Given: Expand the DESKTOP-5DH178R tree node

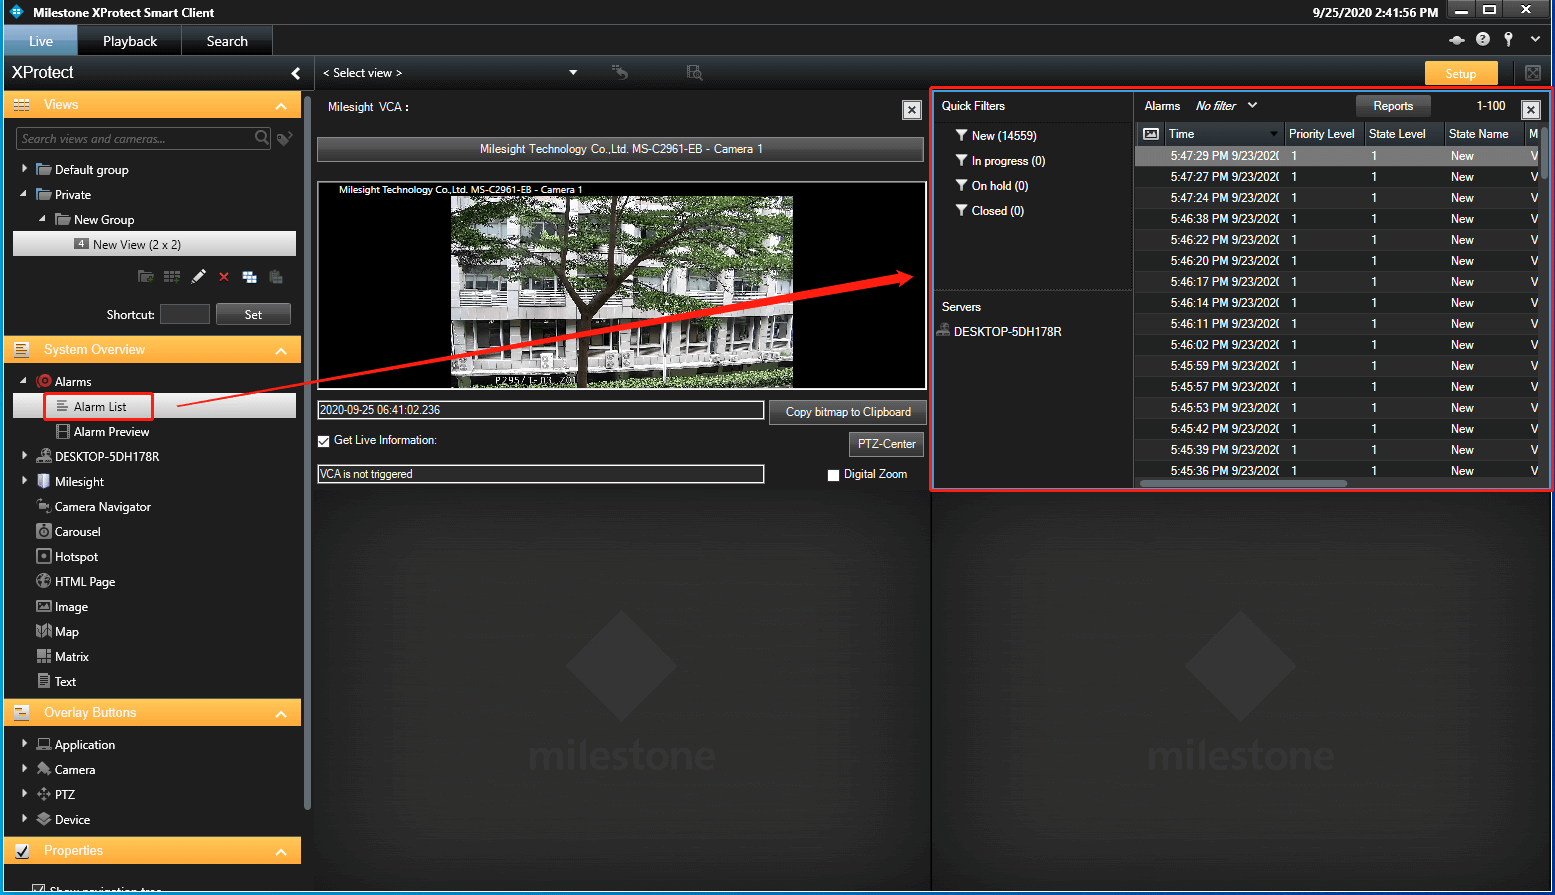Looking at the screenshot, I should tap(24, 456).
